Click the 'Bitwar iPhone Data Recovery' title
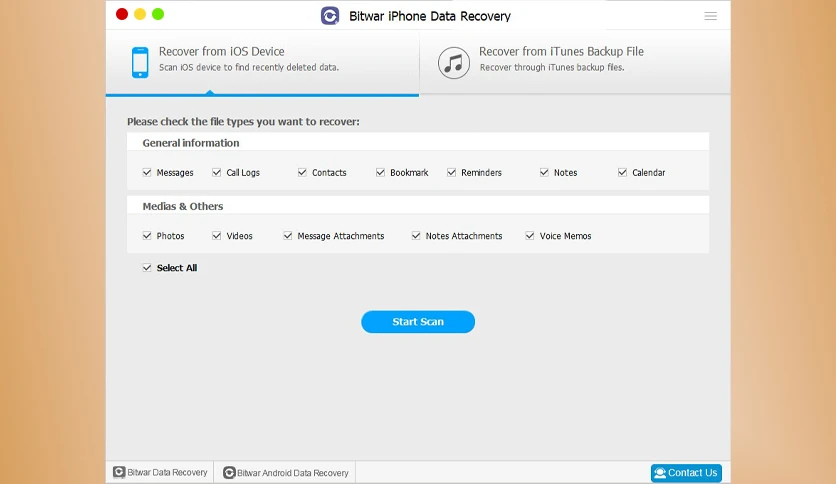Screen dimensions: 836x484 coord(430,16)
